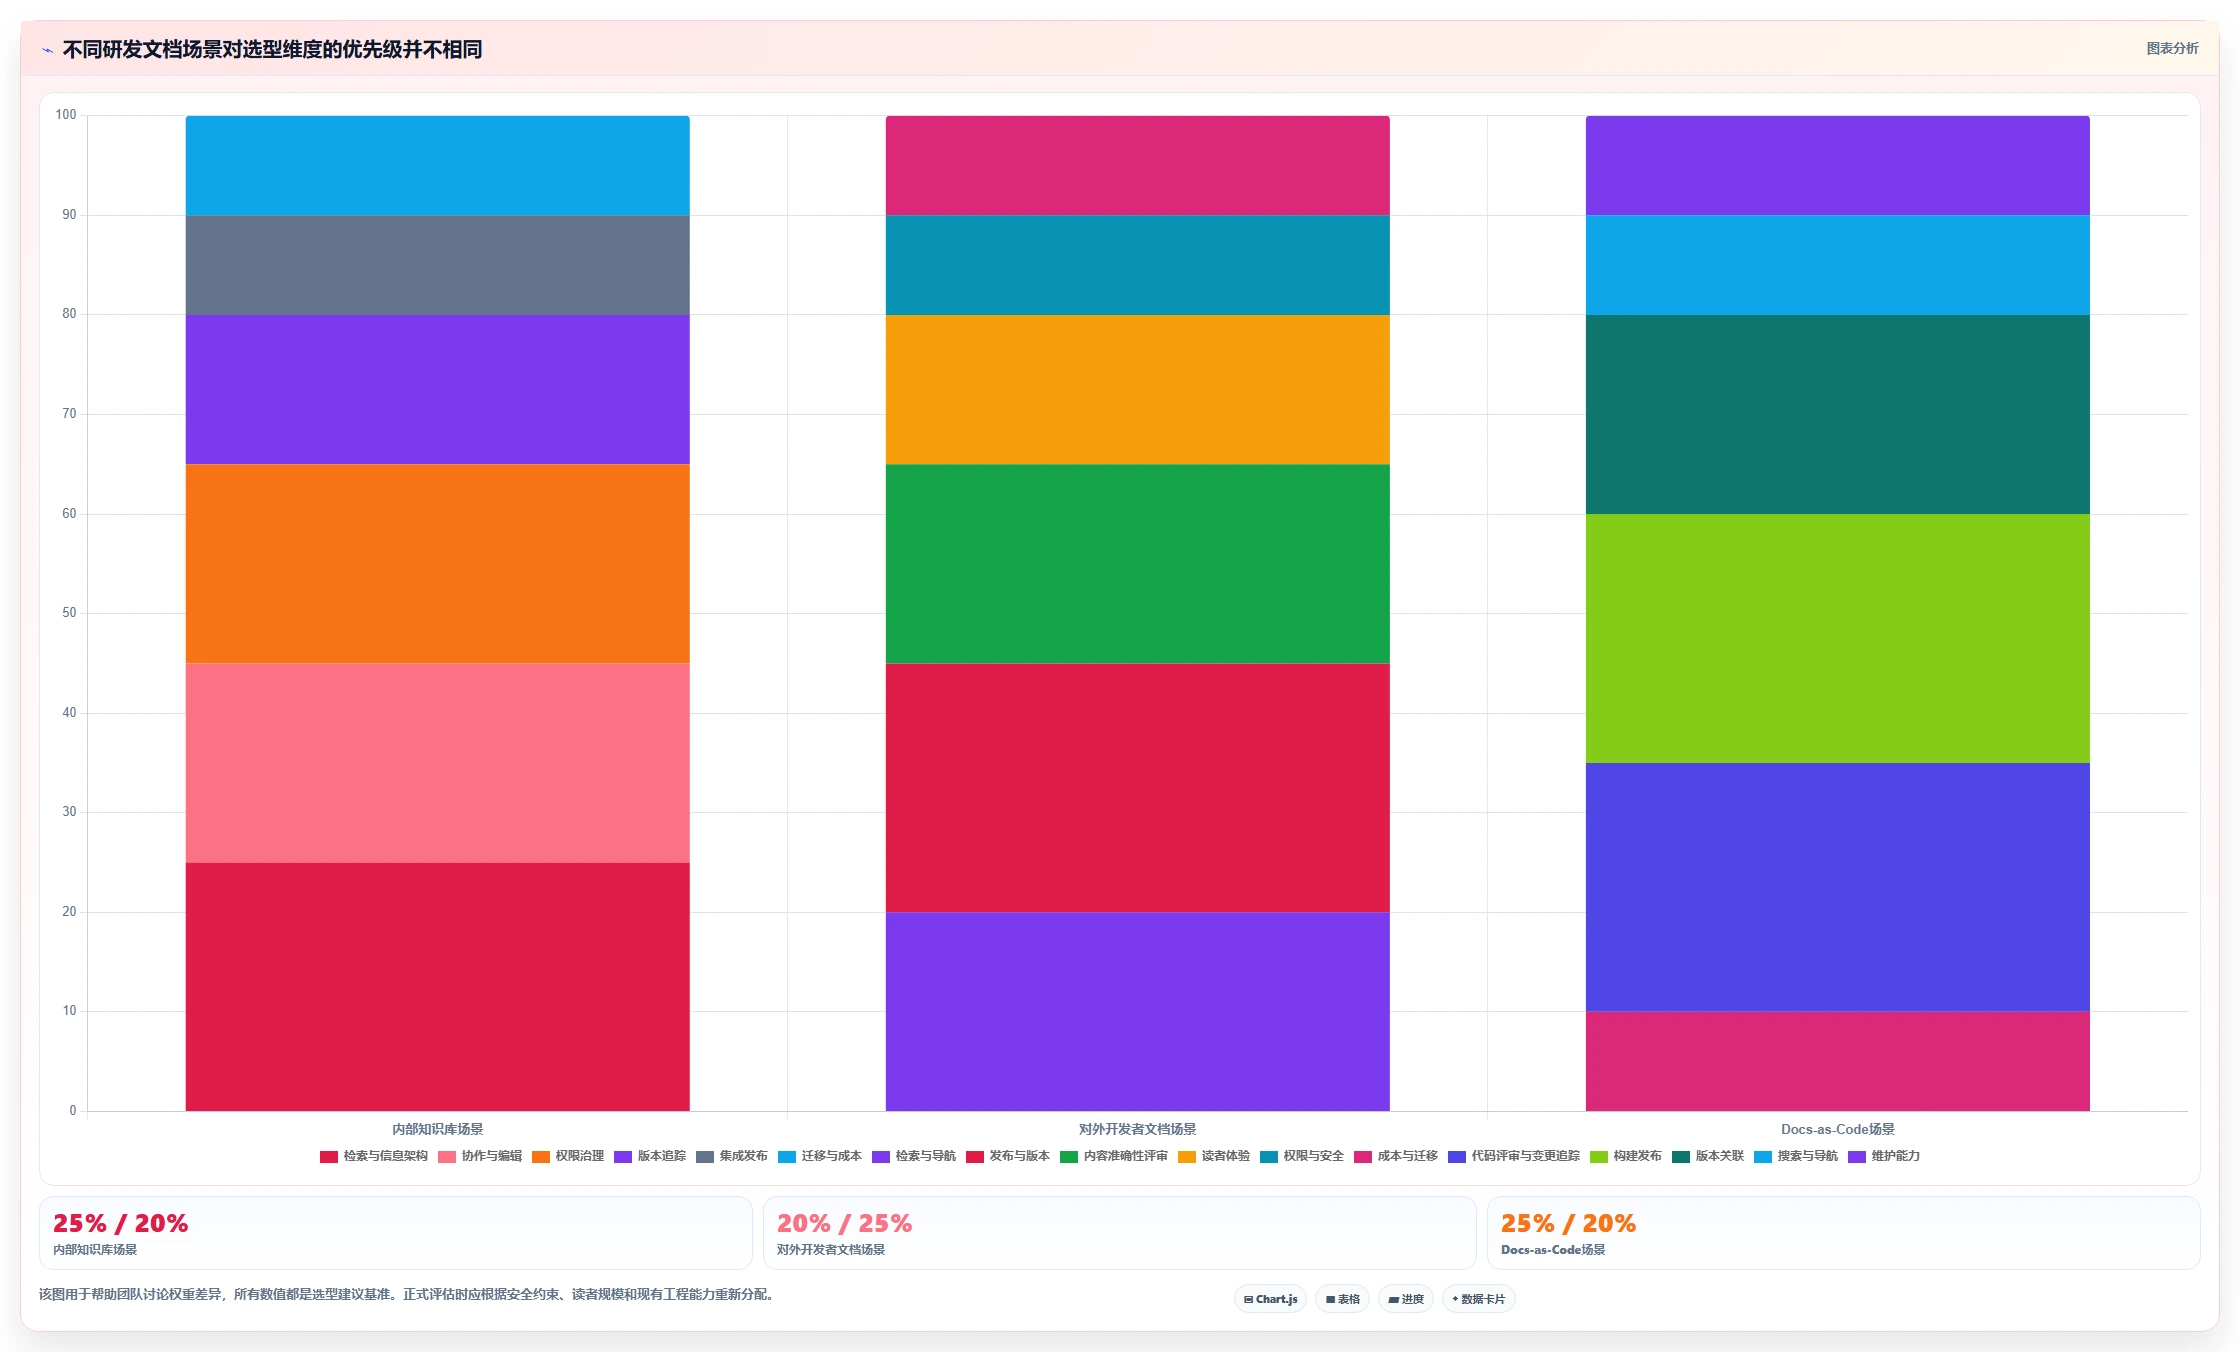This screenshot has width=2240, height=1352.
Task: Hide the 搜索与导航 dataset via legend
Action: point(1795,1156)
